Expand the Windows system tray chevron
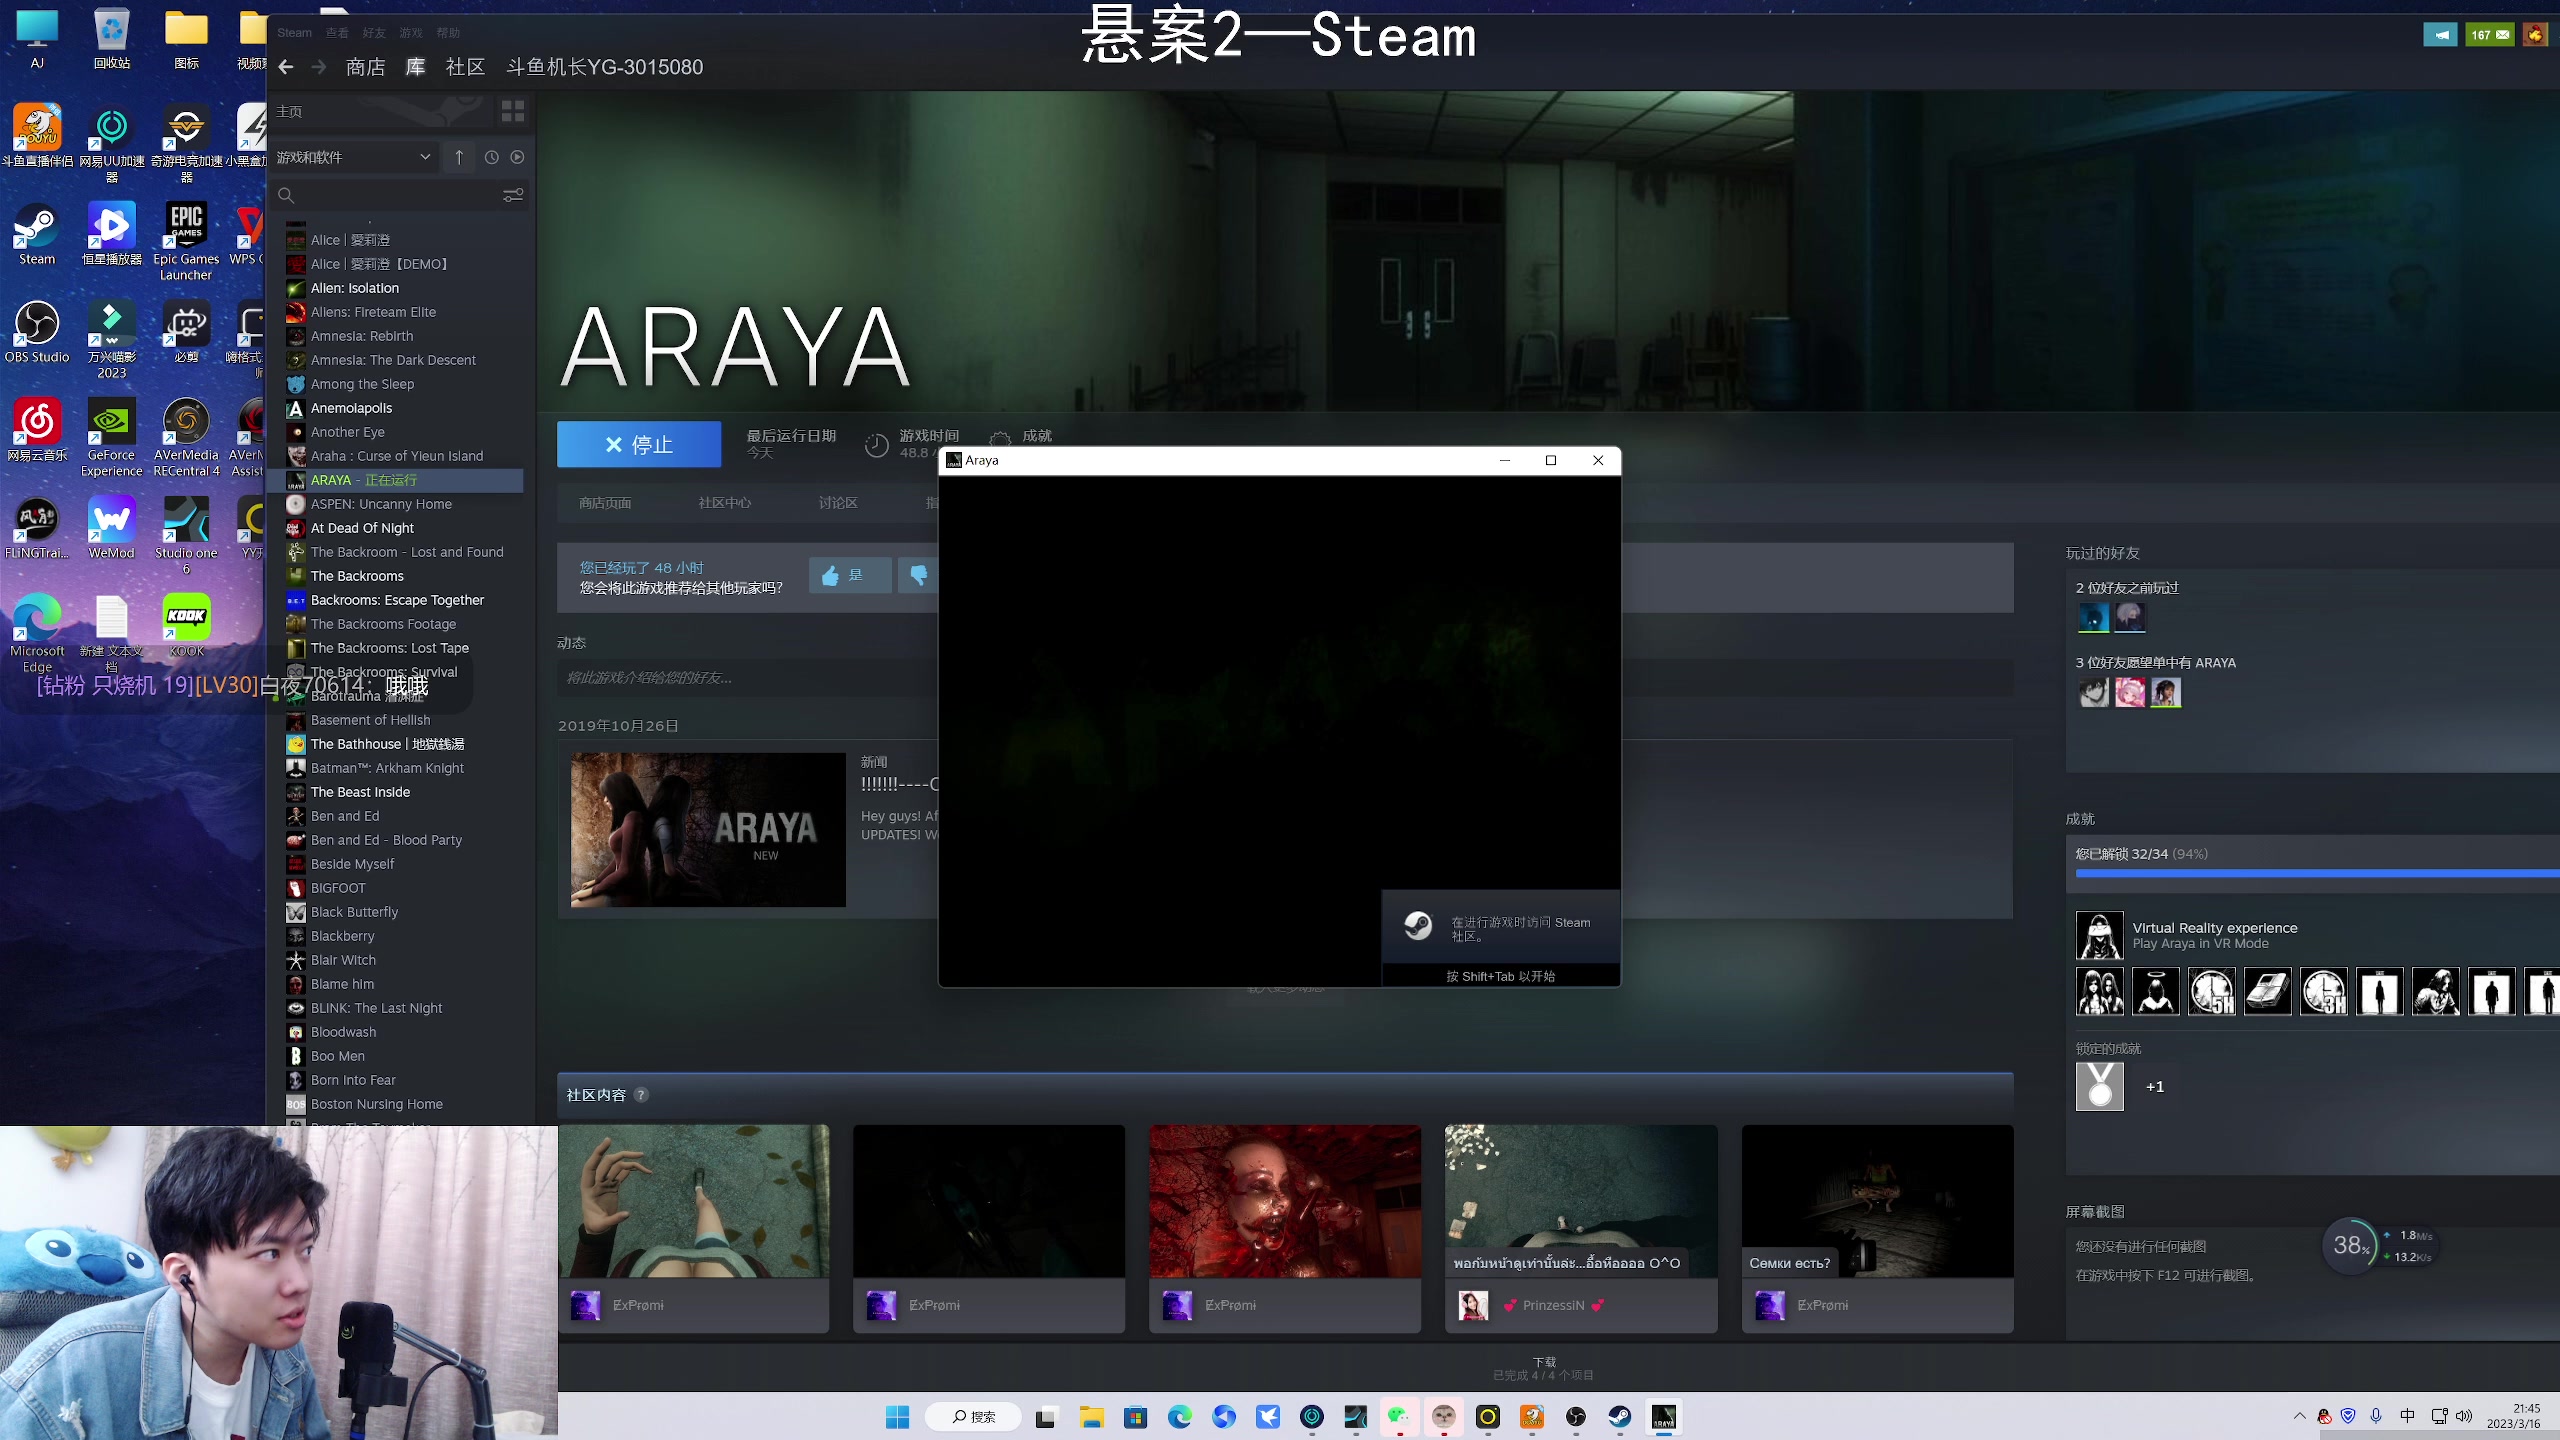Image resolution: width=2560 pixels, height=1440 pixels. [2299, 1416]
